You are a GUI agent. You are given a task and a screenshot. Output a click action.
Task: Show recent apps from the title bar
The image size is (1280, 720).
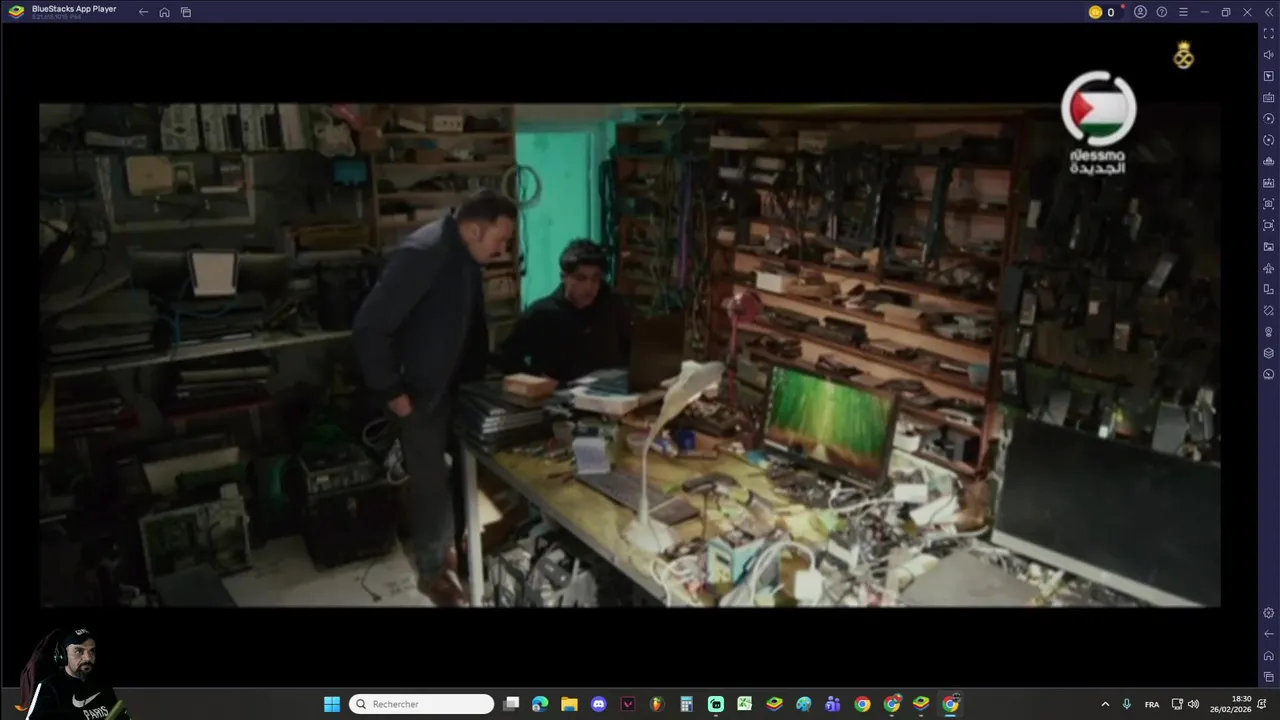[x=186, y=12]
